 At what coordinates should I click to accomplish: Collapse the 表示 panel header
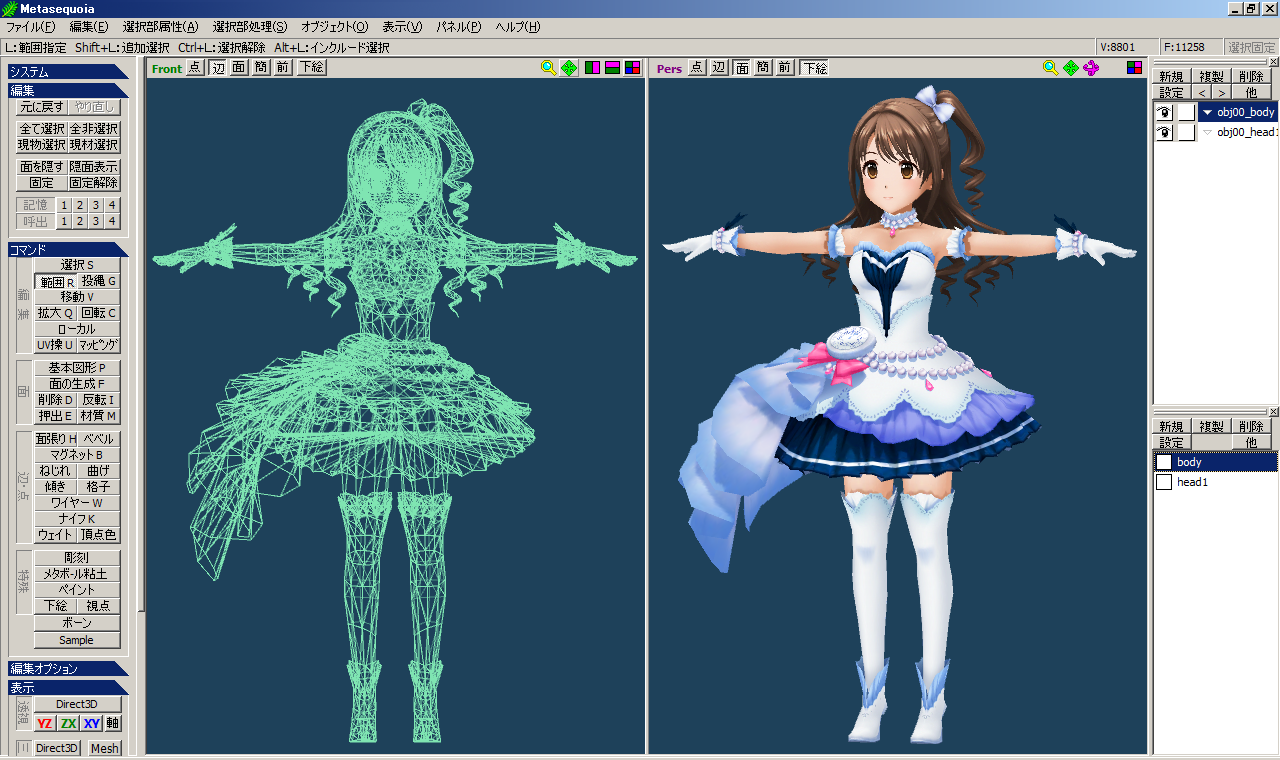click(x=68, y=688)
